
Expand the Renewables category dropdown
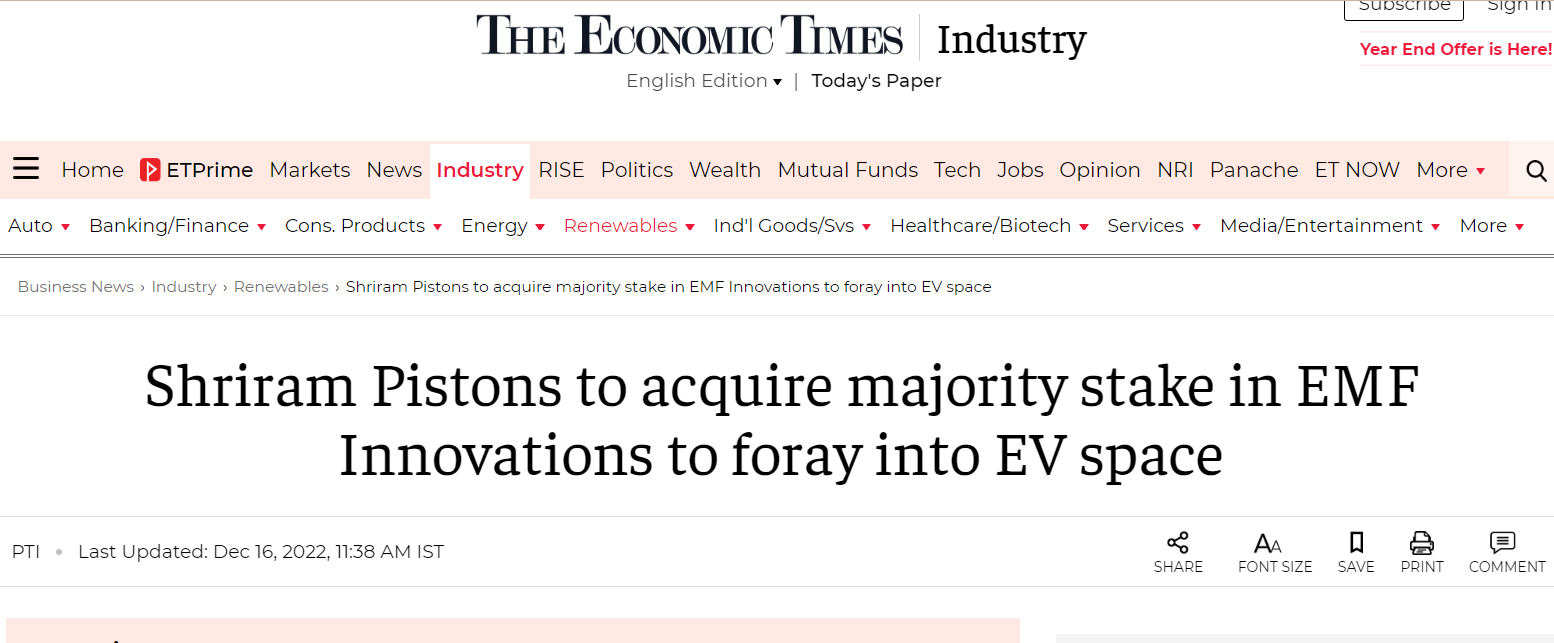coord(629,226)
